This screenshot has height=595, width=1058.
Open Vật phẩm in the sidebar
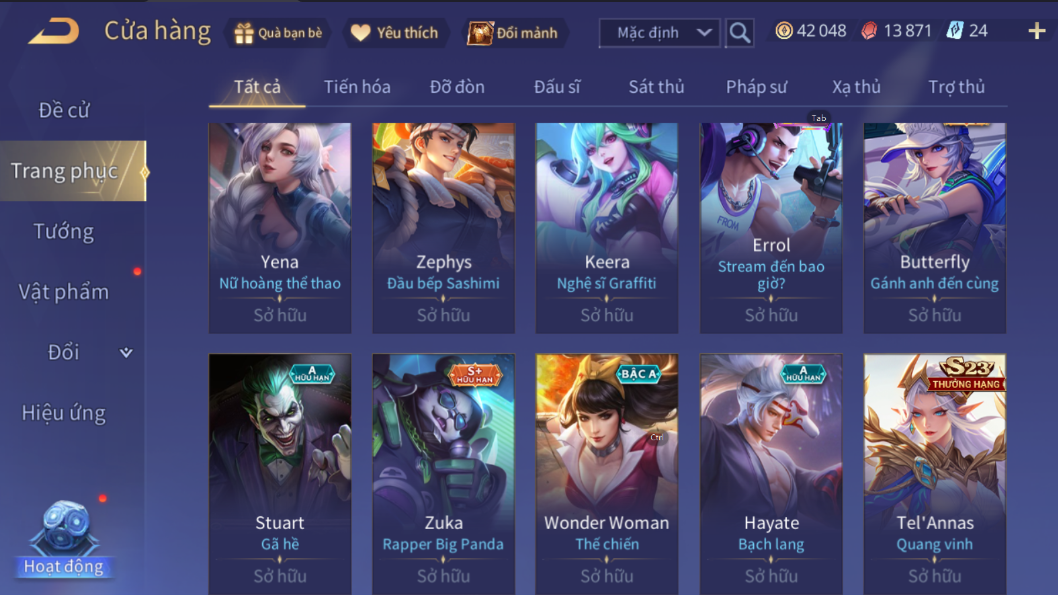[x=63, y=292]
